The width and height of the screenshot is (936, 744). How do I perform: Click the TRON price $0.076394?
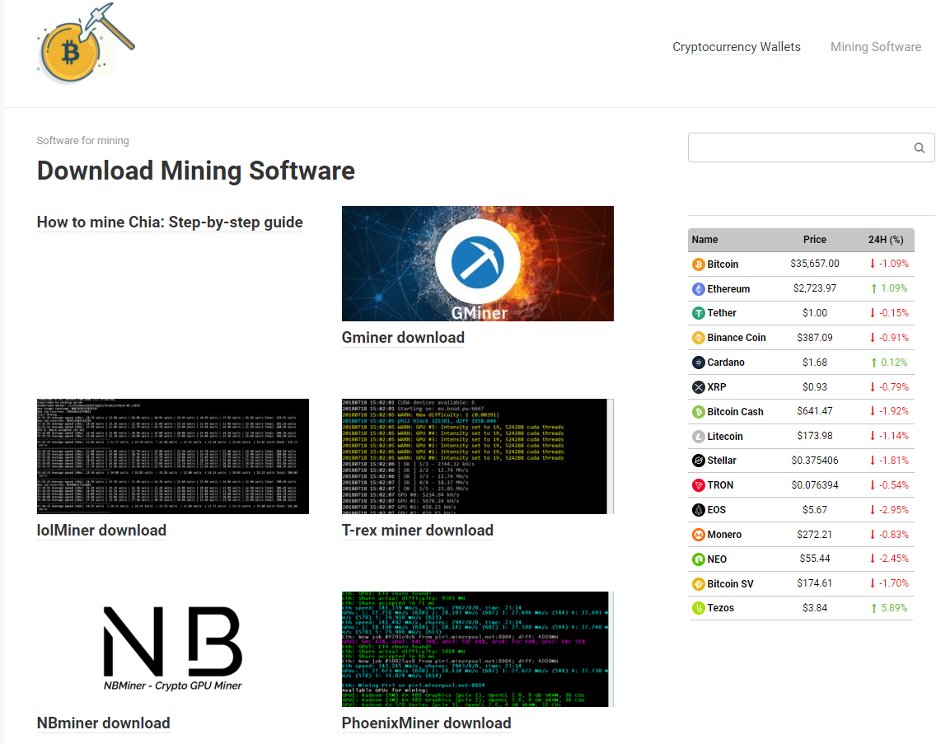coord(814,485)
